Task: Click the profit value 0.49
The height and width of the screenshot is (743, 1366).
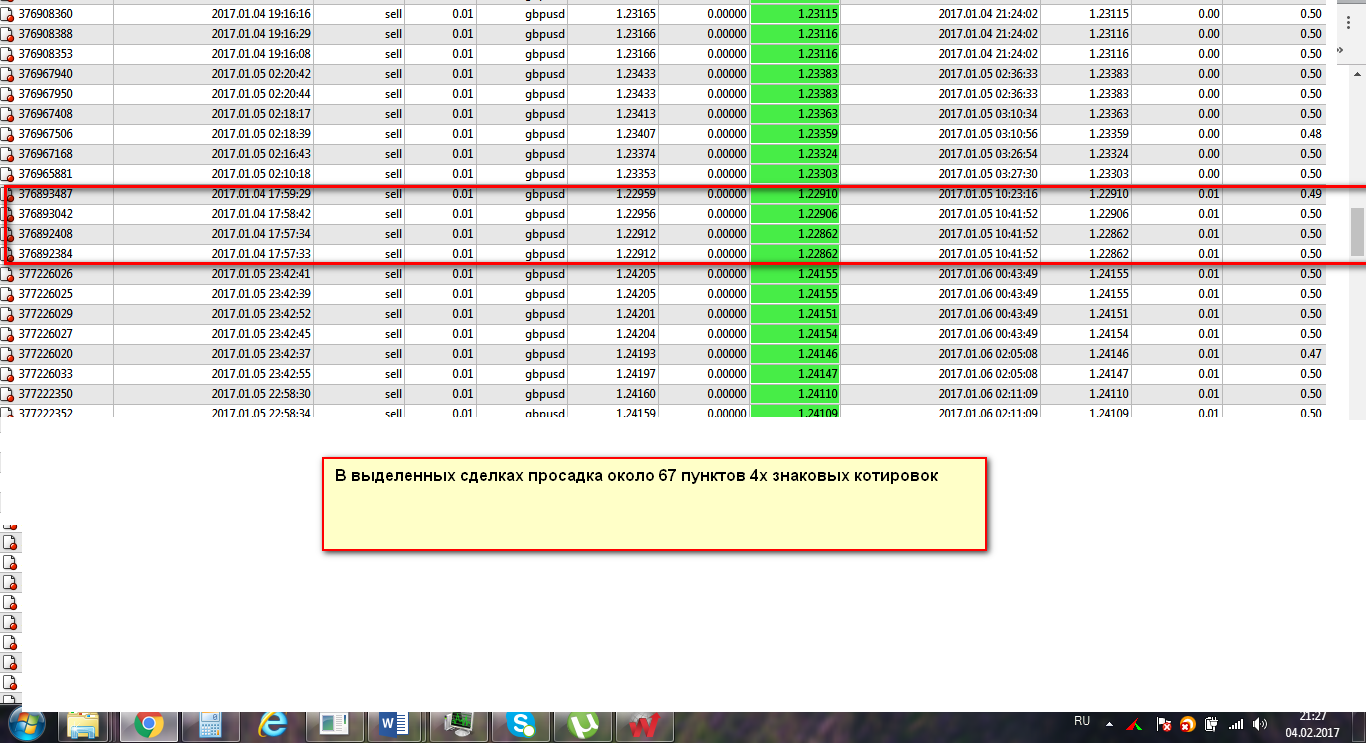Action: tap(1311, 194)
